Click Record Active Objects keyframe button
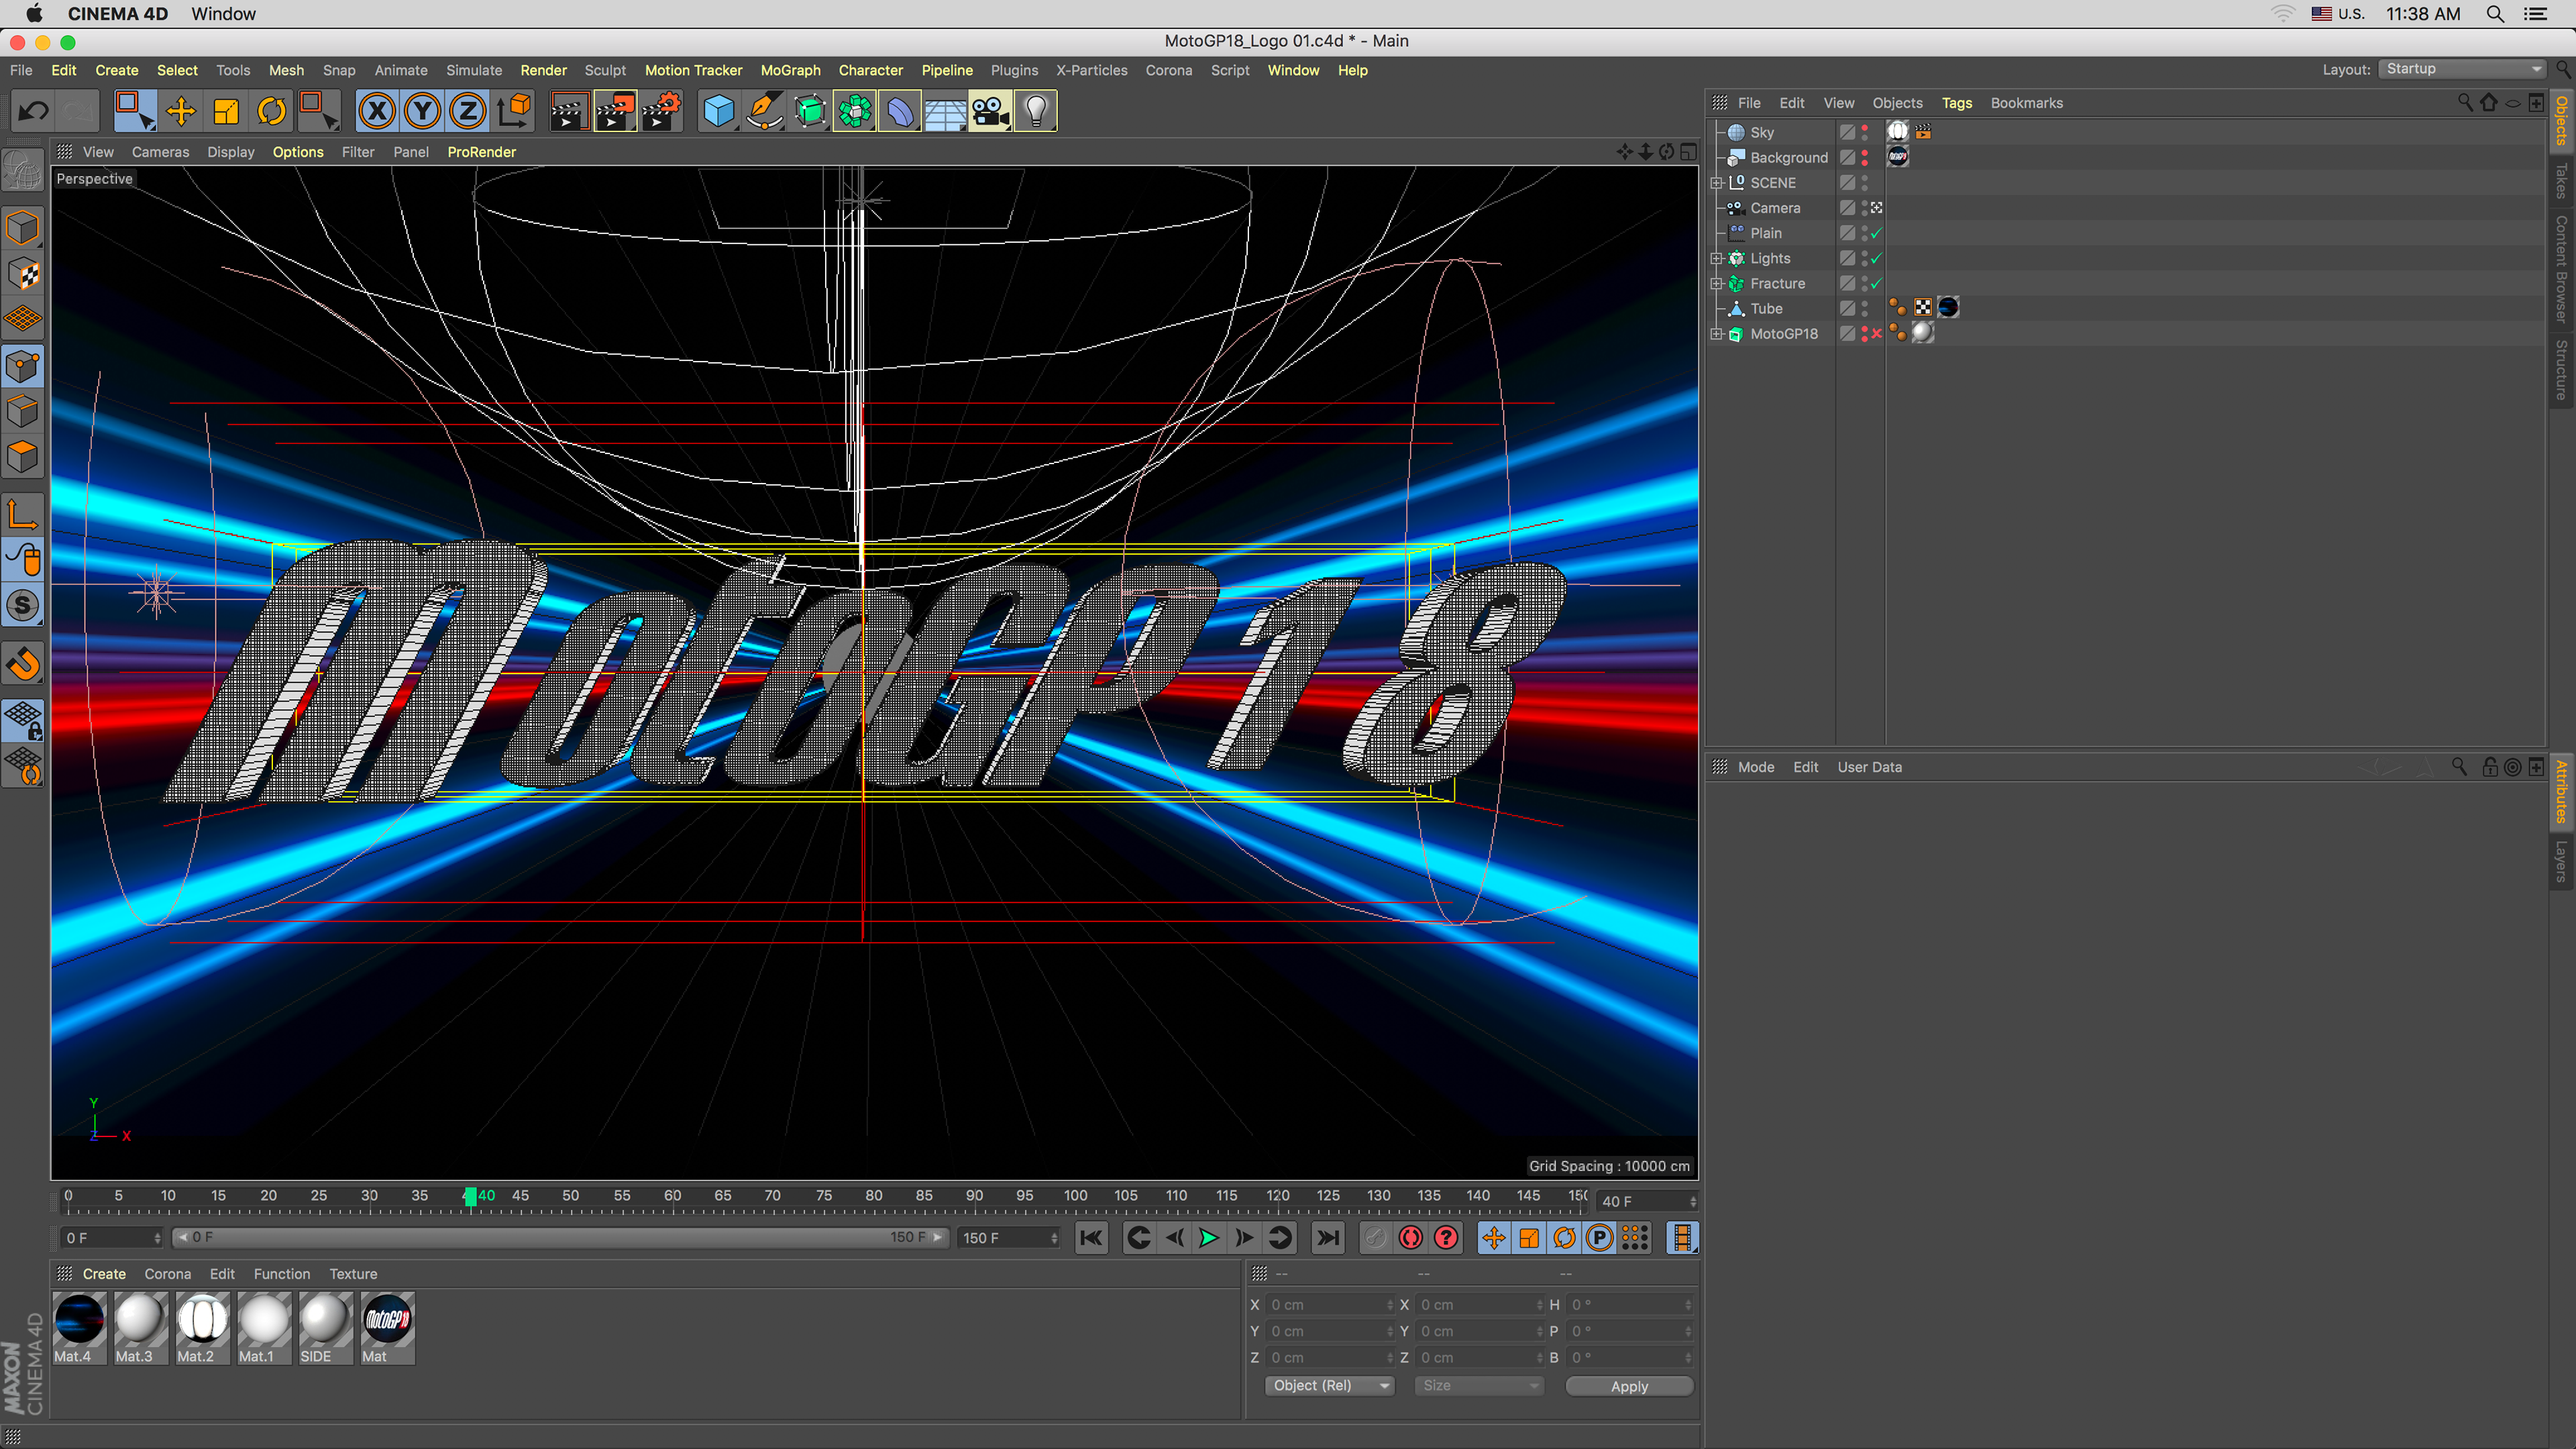 click(x=1375, y=1238)
